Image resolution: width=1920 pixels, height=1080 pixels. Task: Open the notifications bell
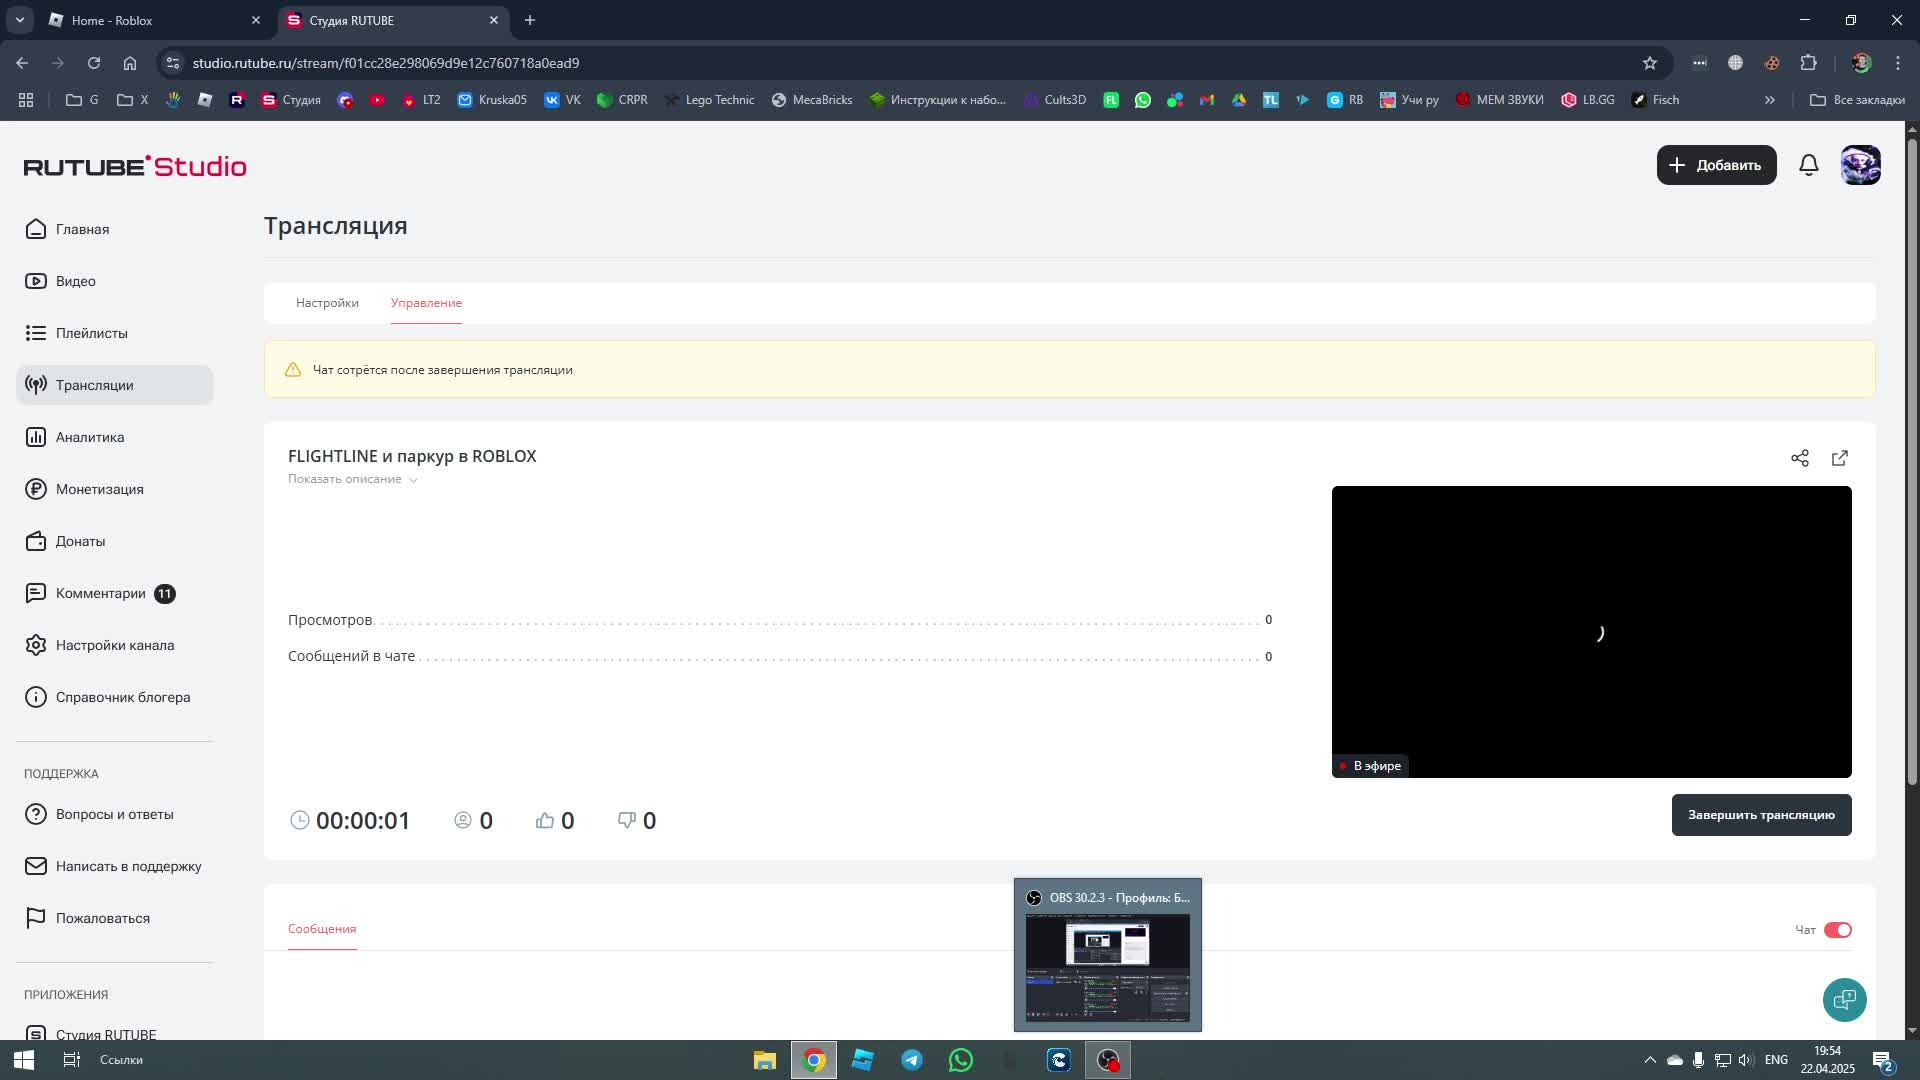[x=1809, y=165]
